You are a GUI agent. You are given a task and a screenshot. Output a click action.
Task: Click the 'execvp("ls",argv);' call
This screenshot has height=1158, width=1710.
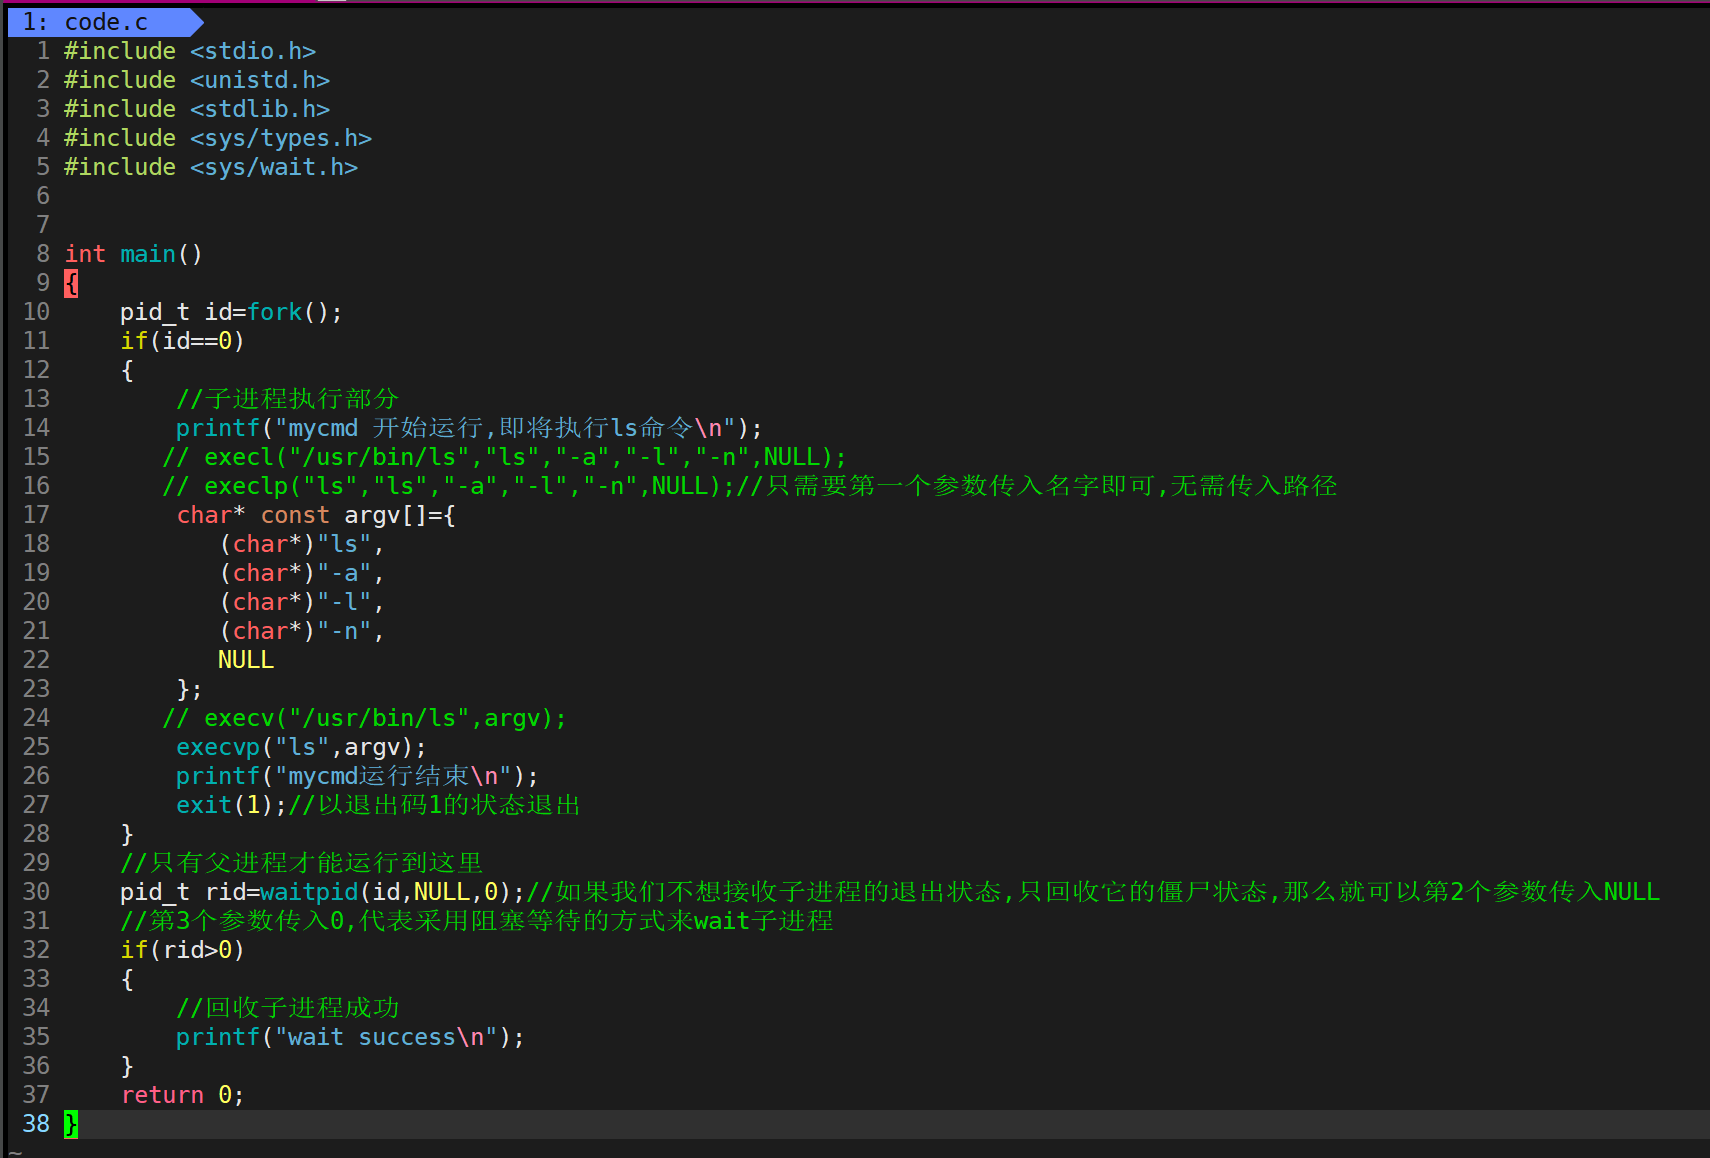(301, 747)
